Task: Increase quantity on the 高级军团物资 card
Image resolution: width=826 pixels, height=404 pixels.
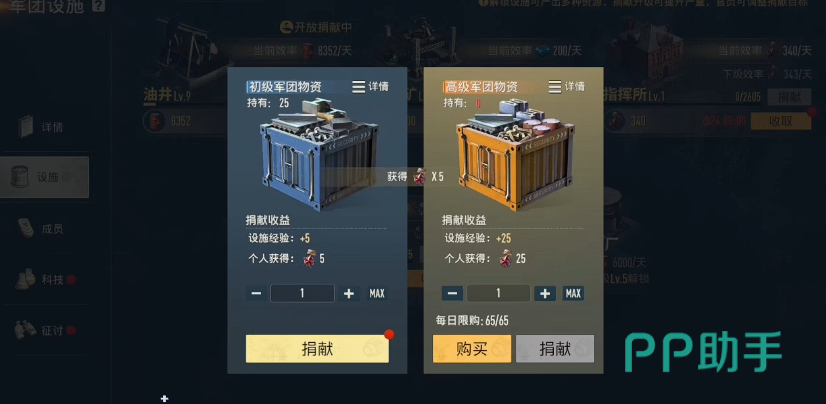Action: coord(545,293)
